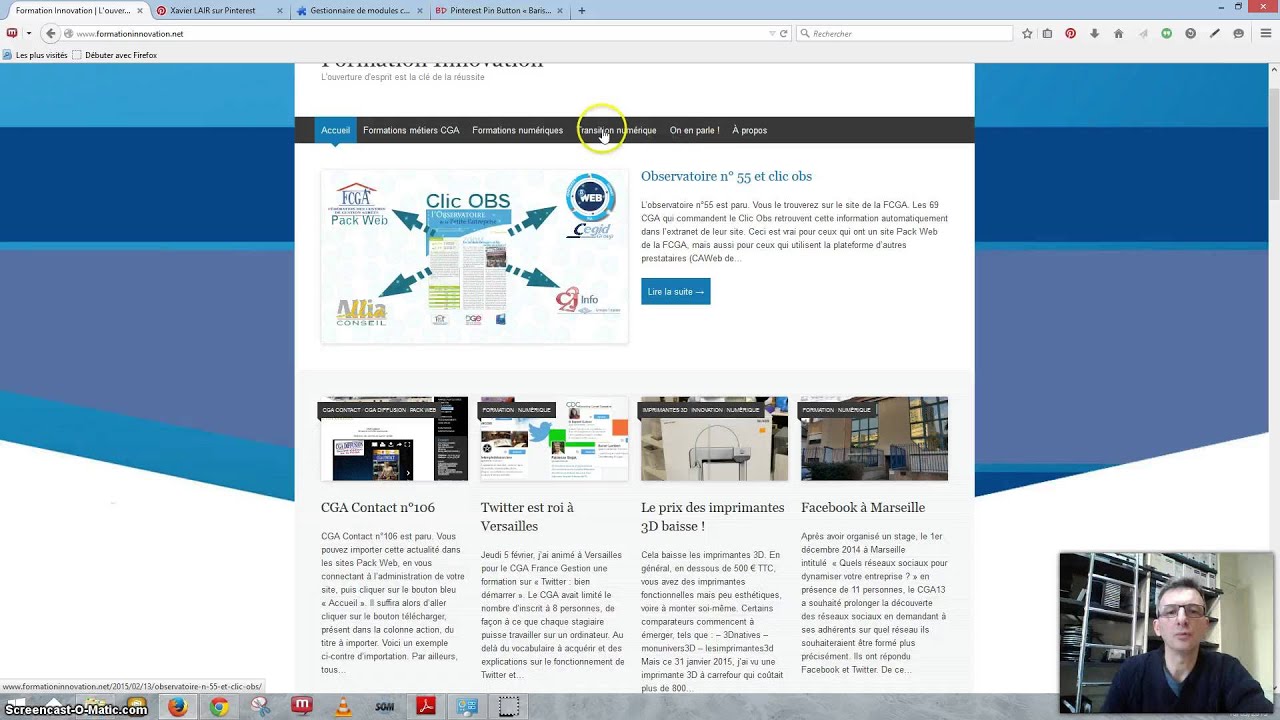Reload the page with the refresh icon
1280x720 pixels.
point(783,34)
